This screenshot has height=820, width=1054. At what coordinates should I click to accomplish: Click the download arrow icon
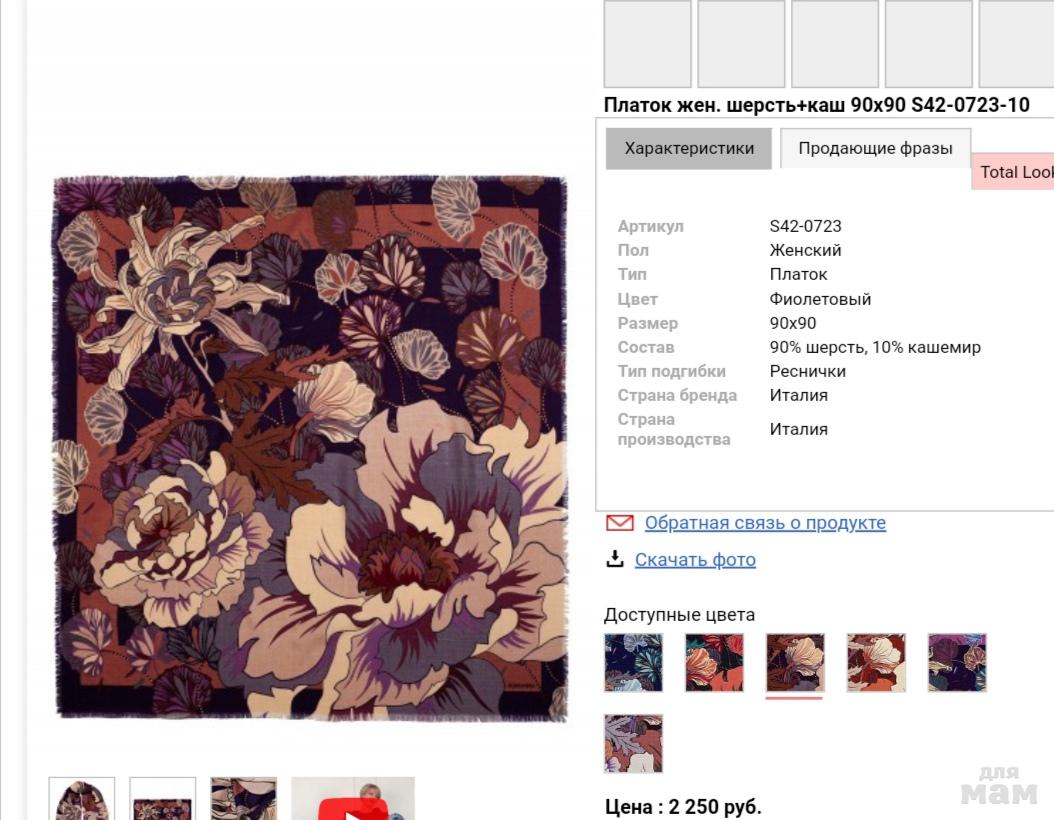pyautogui.click(x=614, y=559)
